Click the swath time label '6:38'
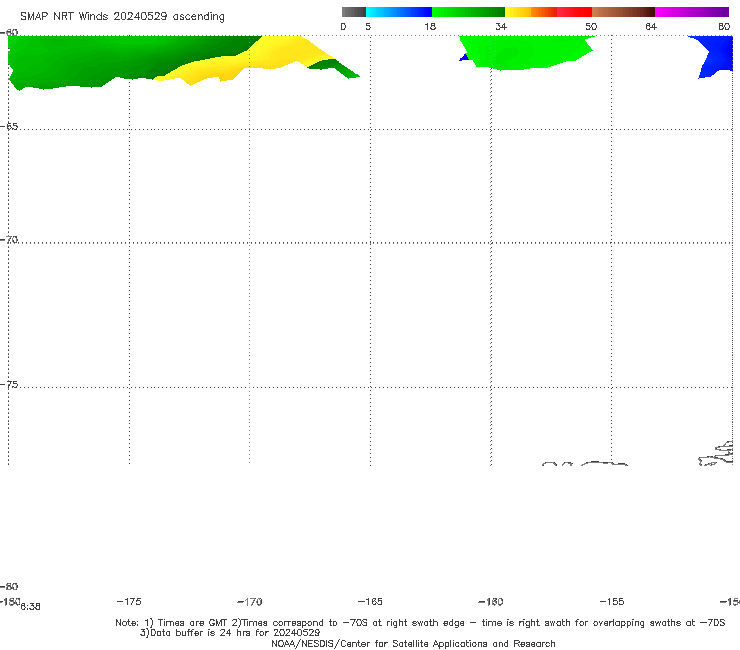 tap(30, 607)
